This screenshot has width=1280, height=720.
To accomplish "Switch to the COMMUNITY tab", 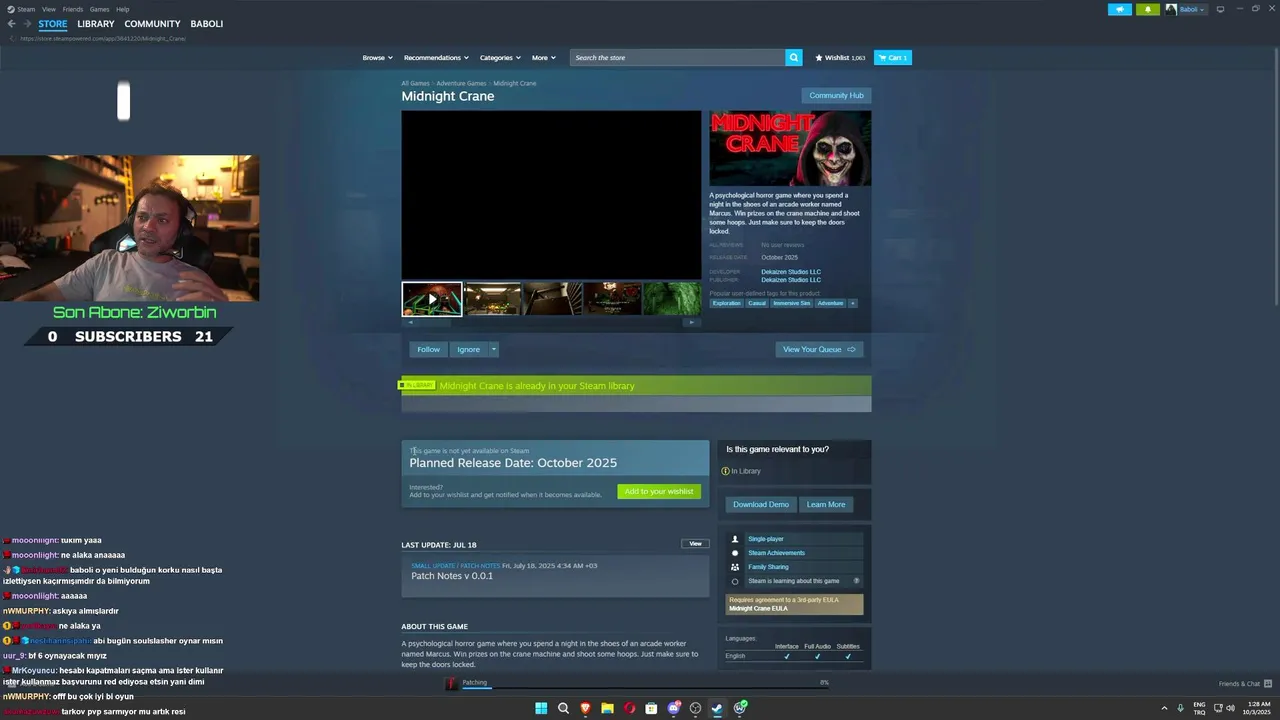I will coord(153,24).
